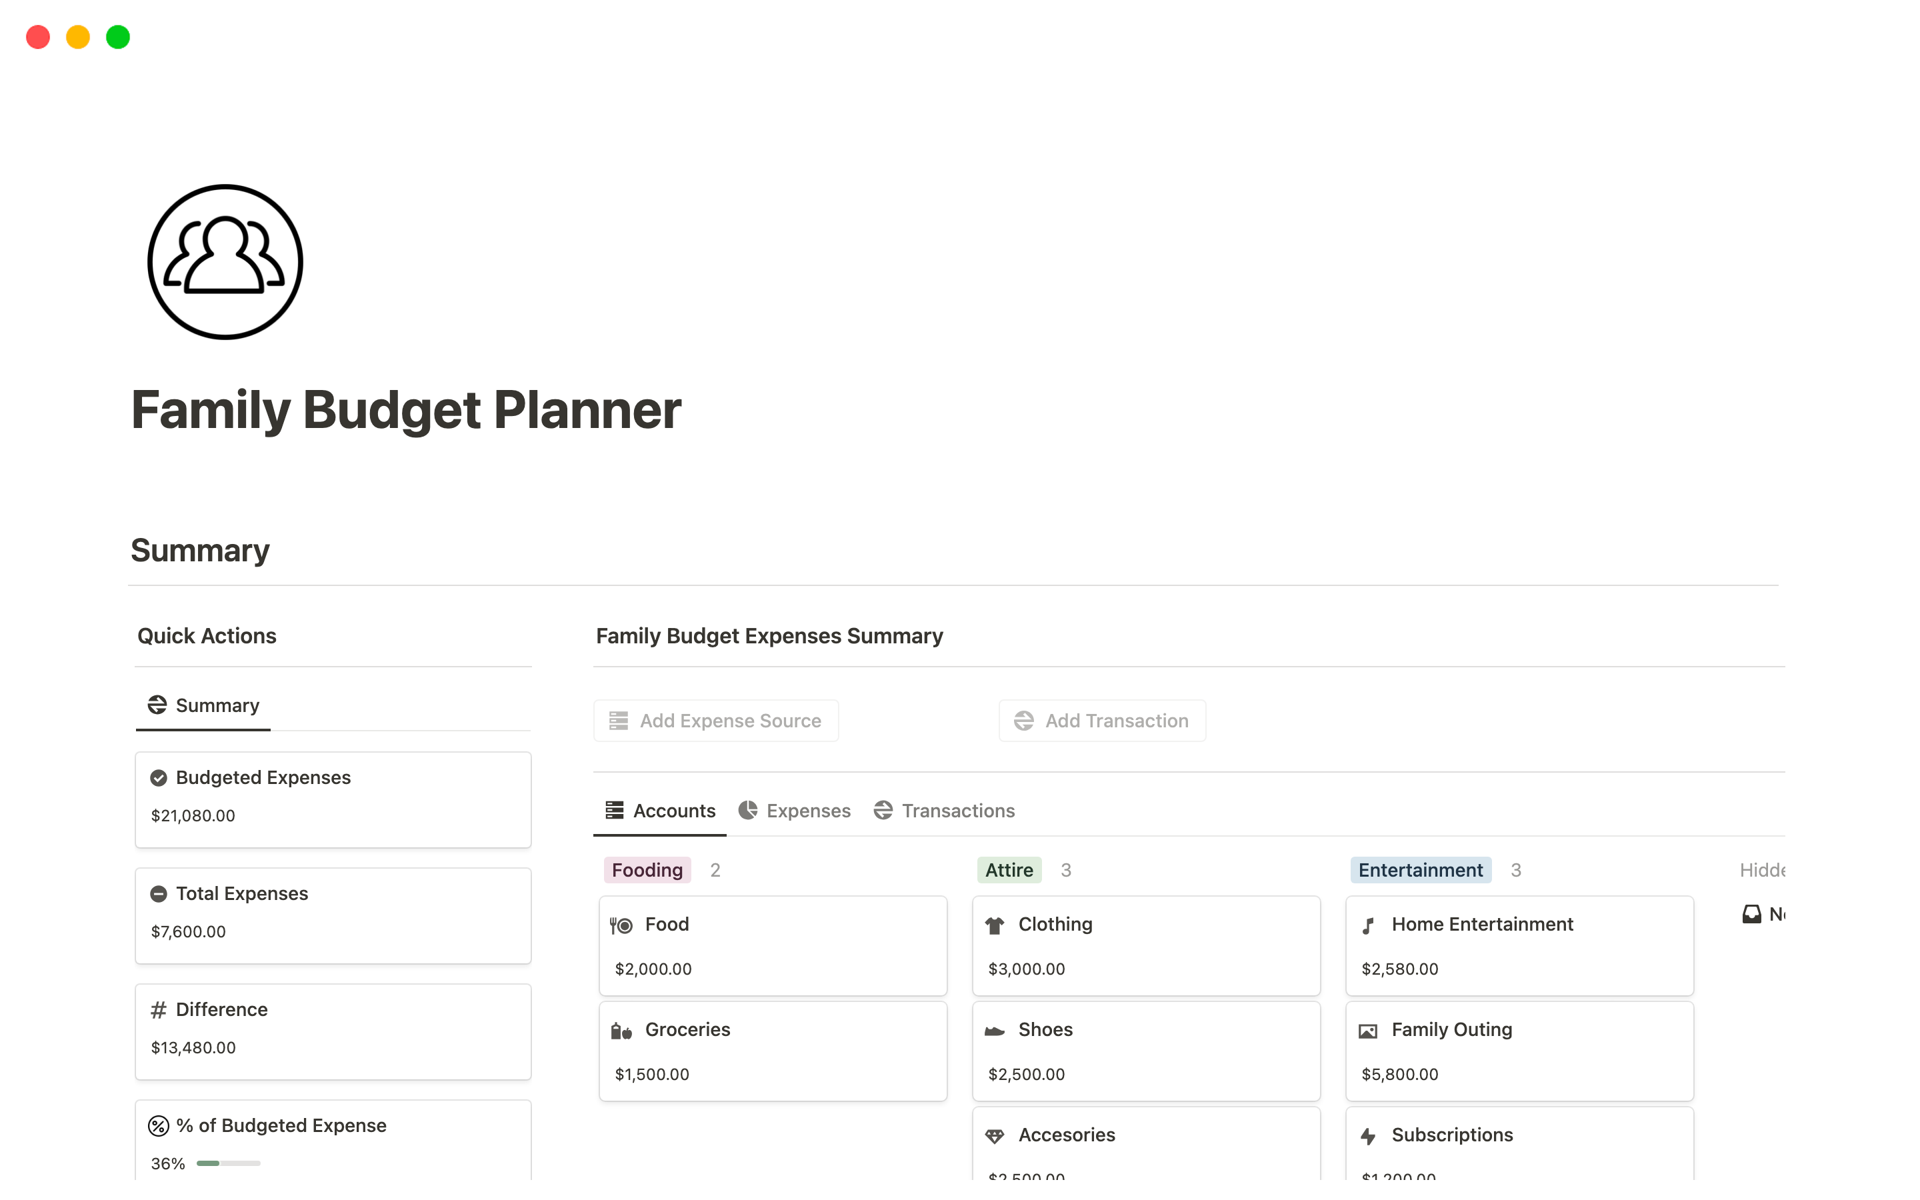Click the Groceries bag icon
Screen dimensions: 1920x1200
[621, 1031]
